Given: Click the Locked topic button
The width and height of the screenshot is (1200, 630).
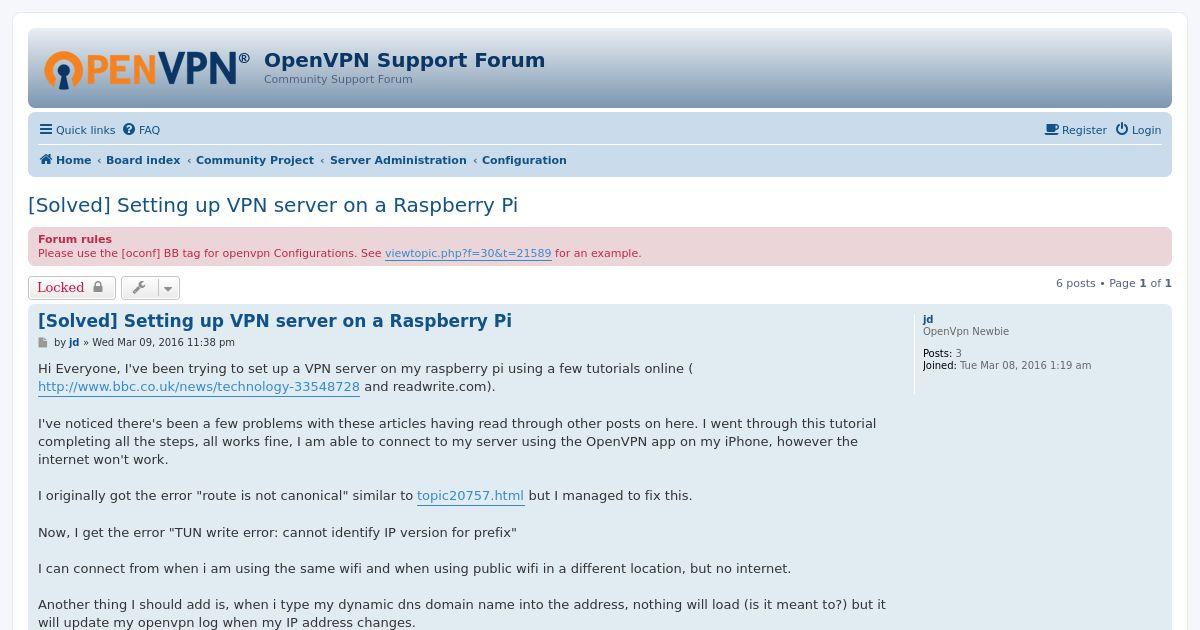Looking at the screenshot, I should [x=72, y=288].
